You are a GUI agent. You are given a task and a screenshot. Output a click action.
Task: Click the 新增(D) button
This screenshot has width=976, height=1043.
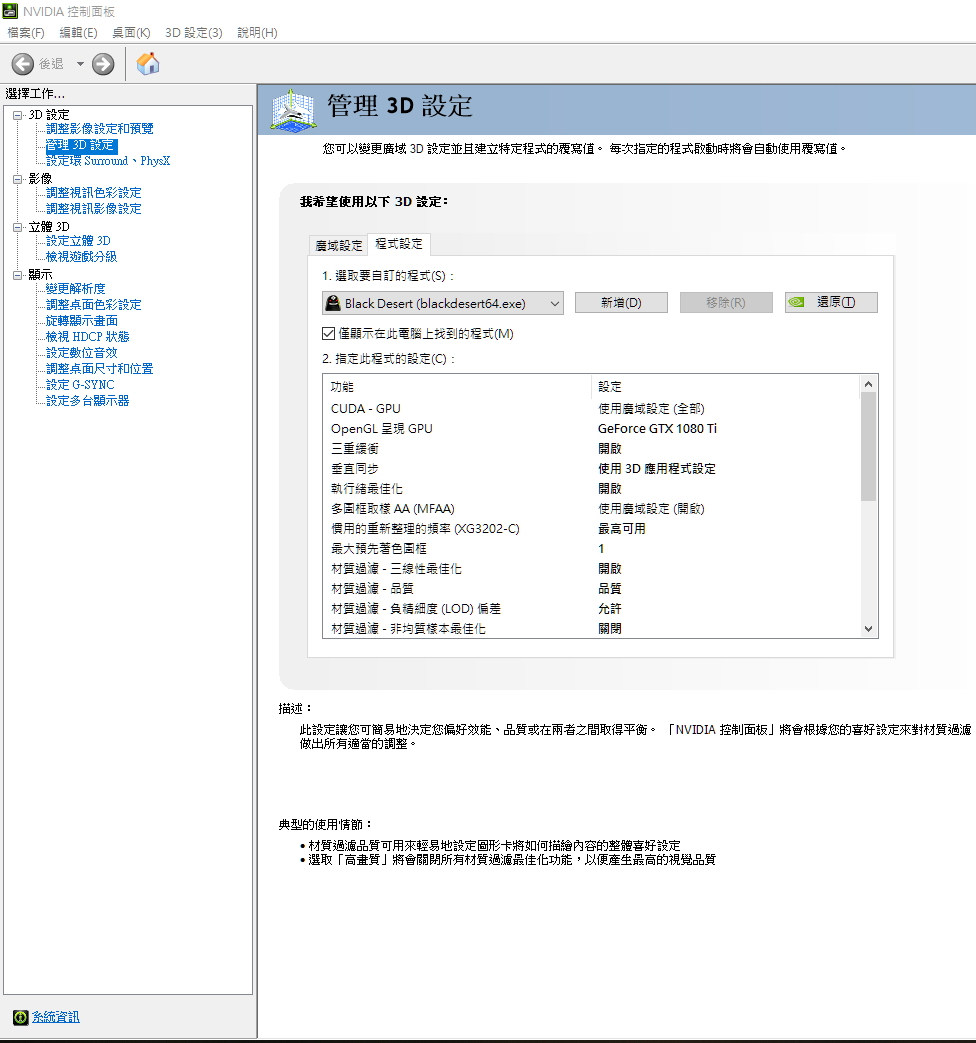[620, 302]
